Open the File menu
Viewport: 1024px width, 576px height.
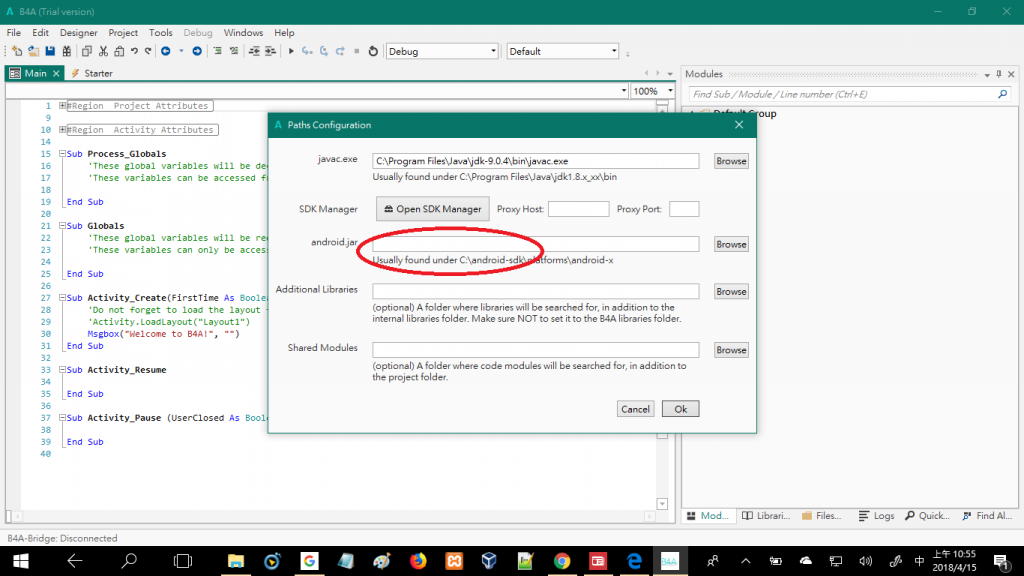(14, 33)
